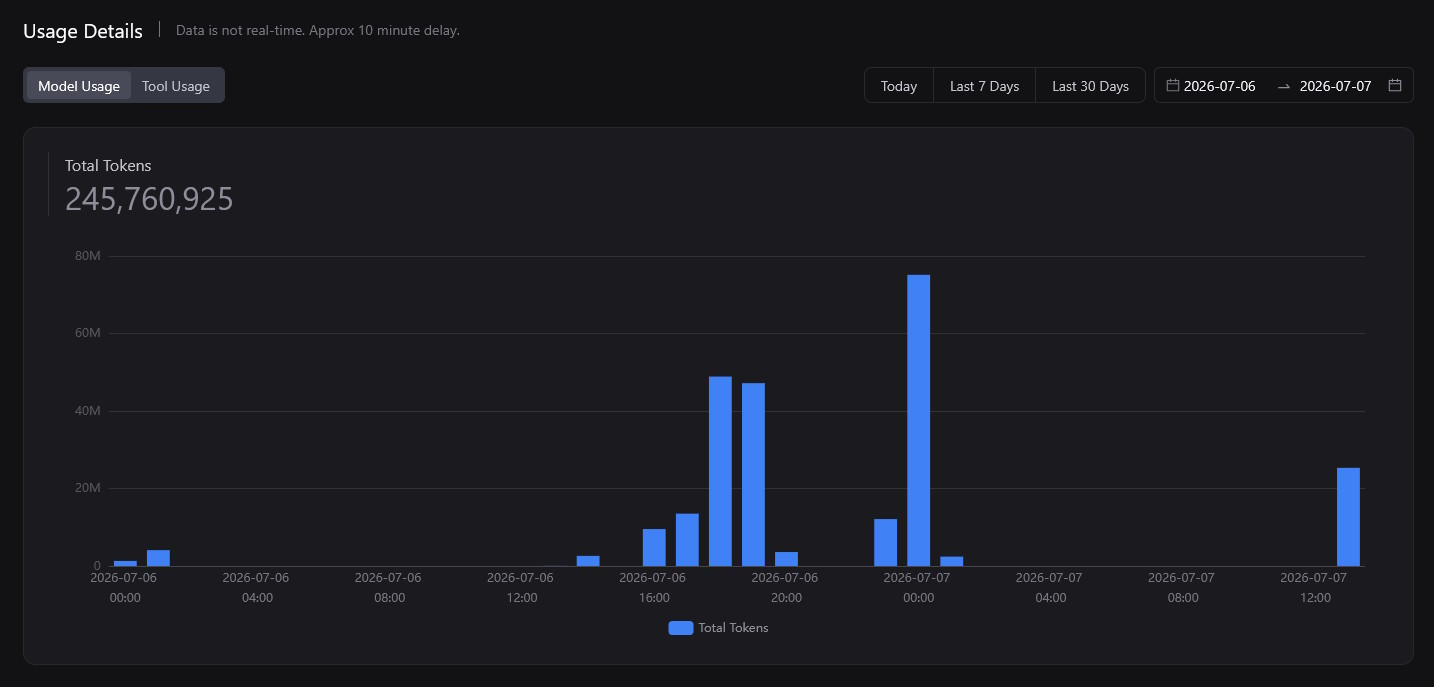This screenshot has height=687, width=1434.
Task: Edit the start date 2026-07-06 field
Action: [x=1220, y=86]
